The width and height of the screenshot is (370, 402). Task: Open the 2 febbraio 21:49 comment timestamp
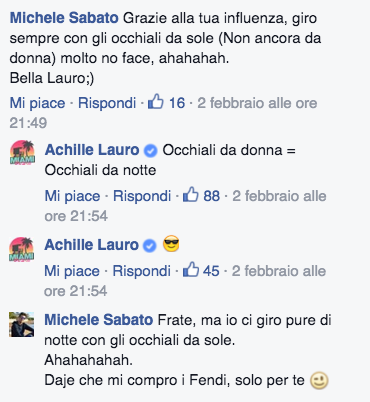[163, 113]
